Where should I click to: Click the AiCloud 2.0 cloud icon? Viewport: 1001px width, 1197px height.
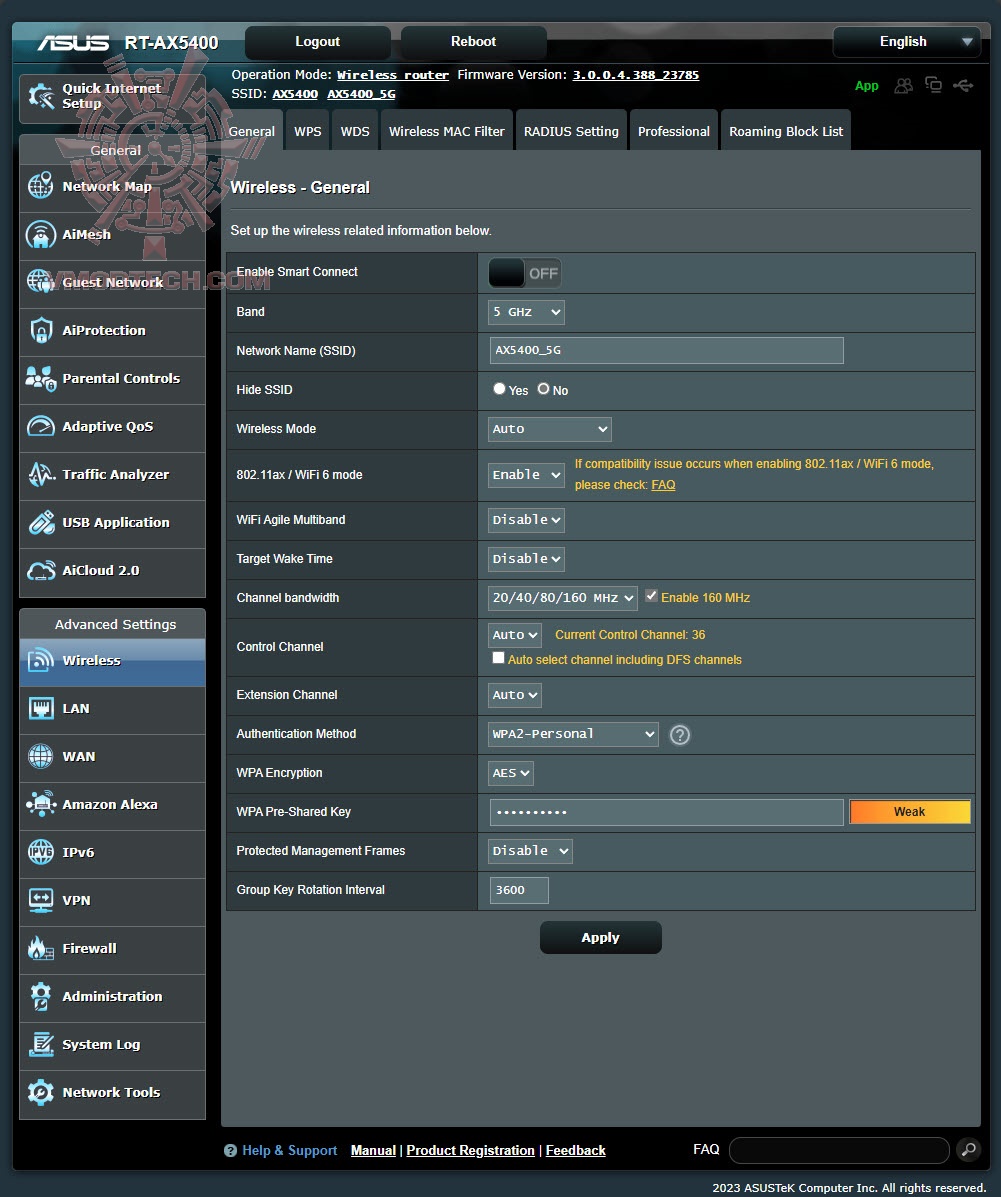pos(40,570)
